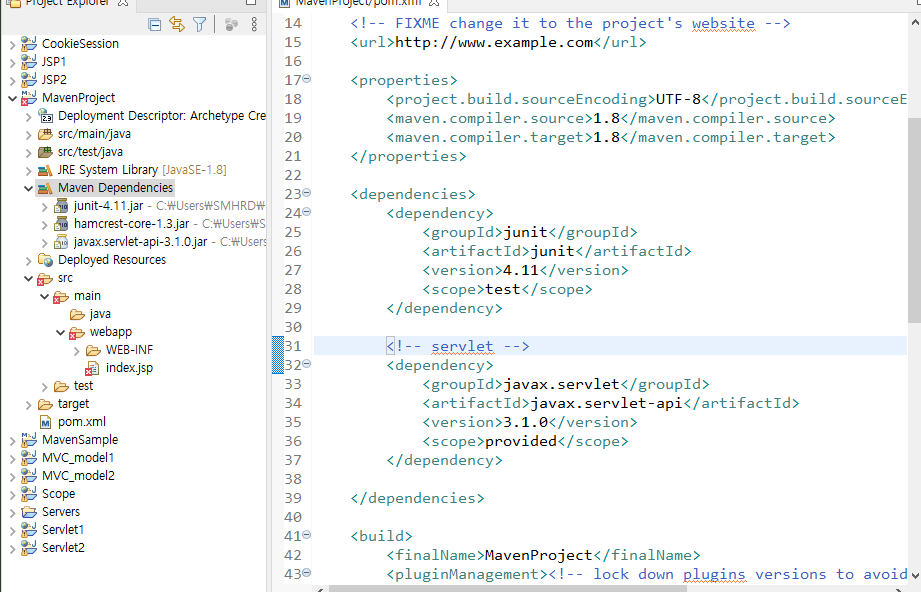Viewport: 921px width, 592px height.
Task: Click the java folder icon under main
Action: point(77,315)
